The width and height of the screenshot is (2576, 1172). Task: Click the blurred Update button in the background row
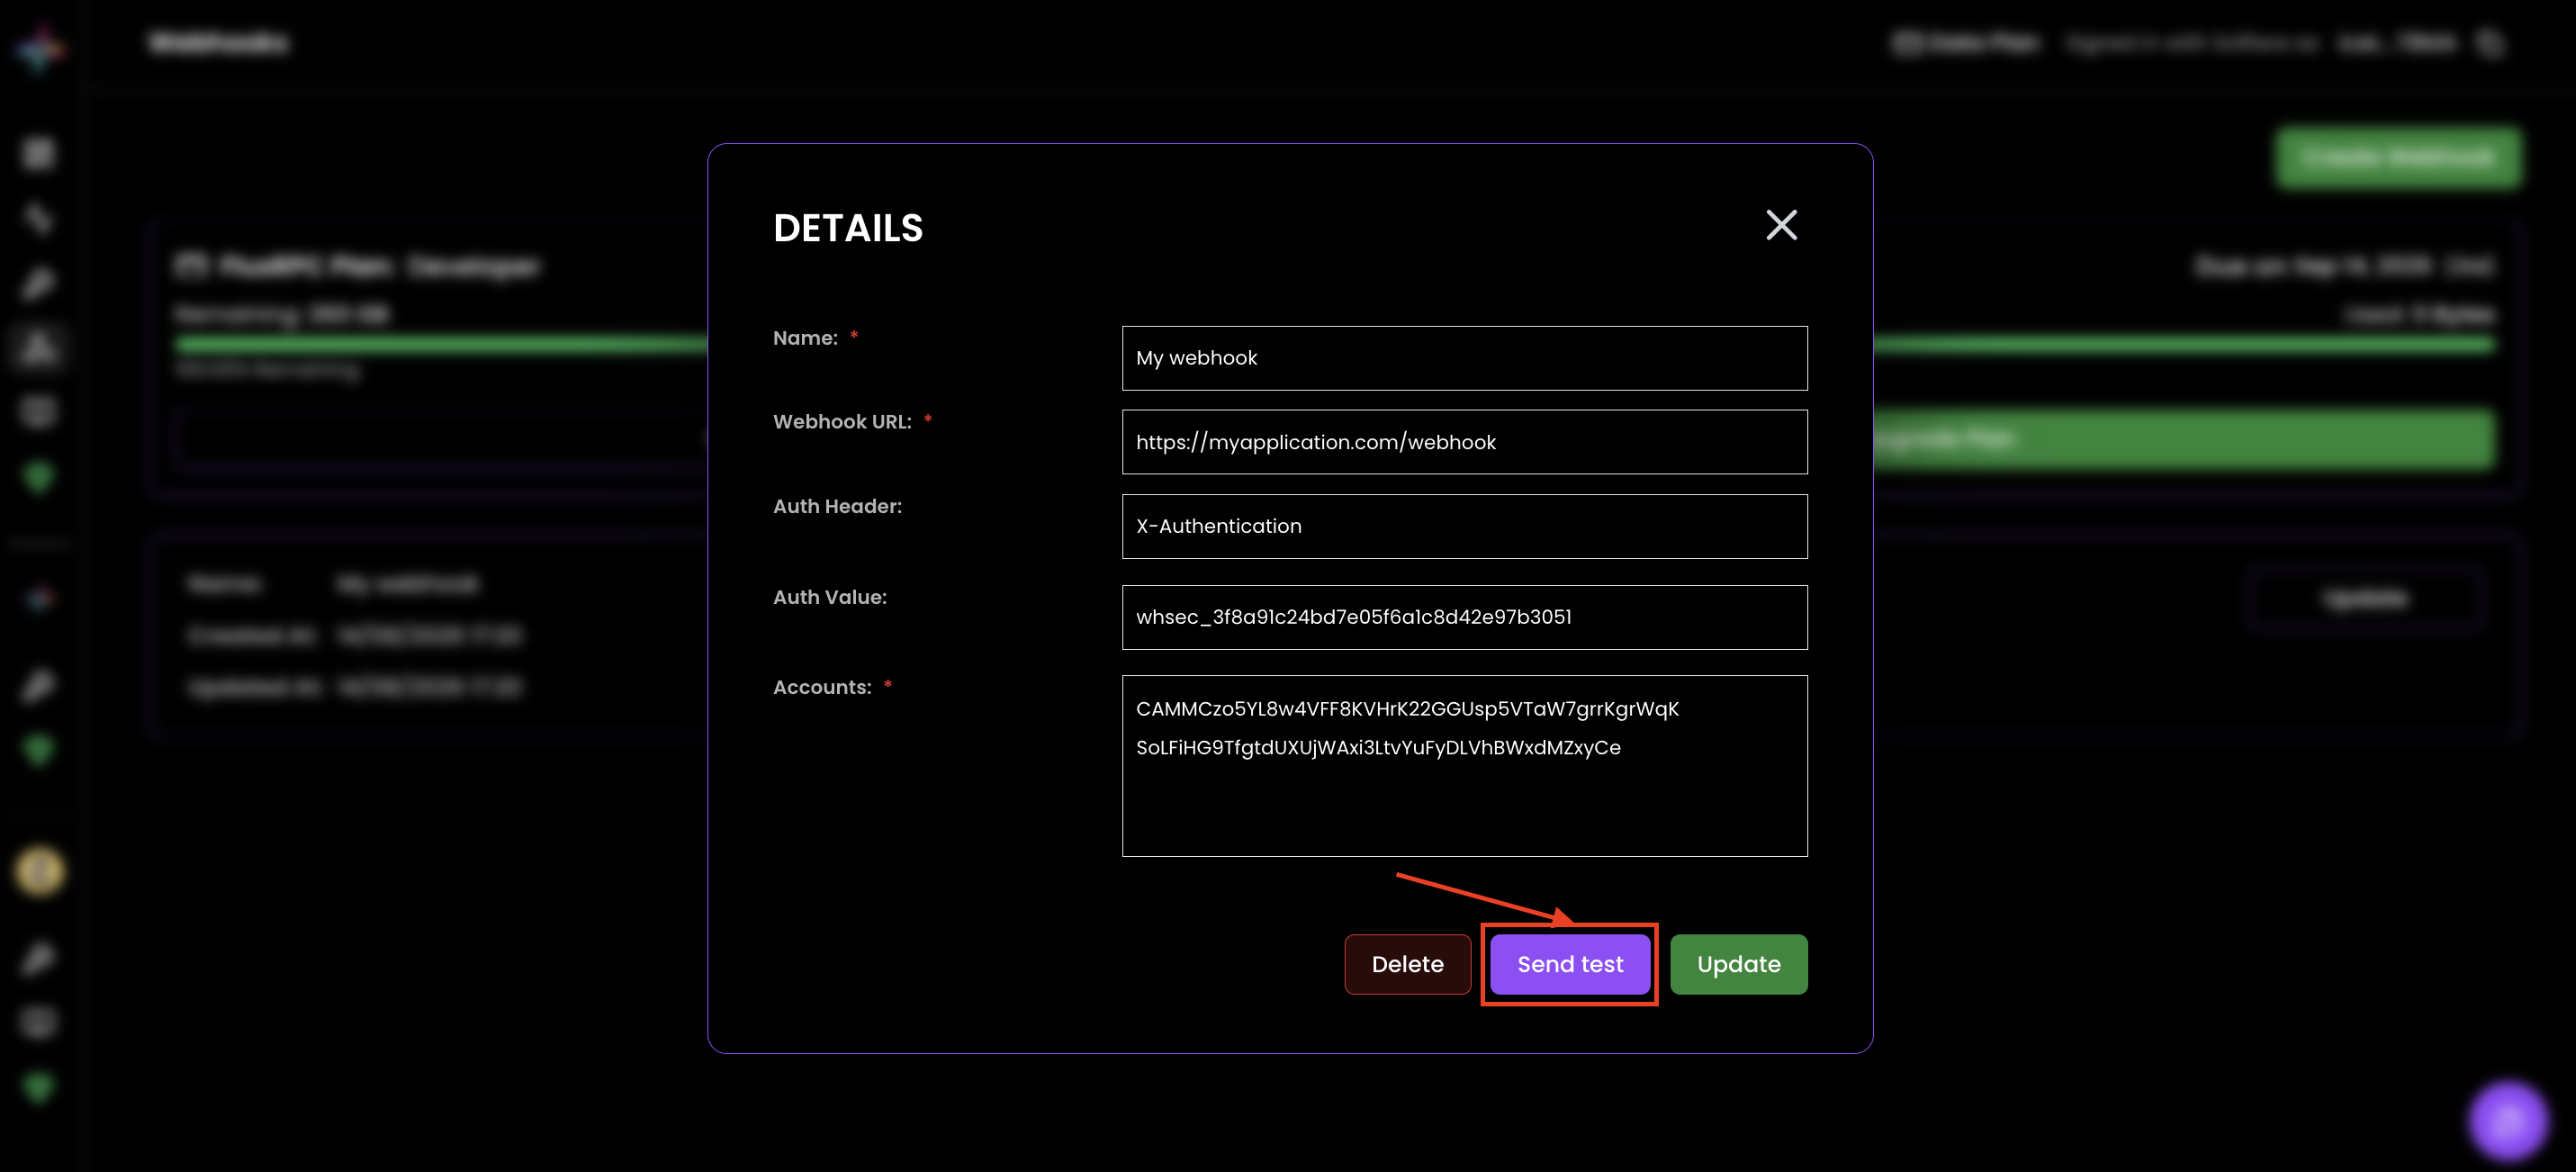[x=2365, y=598]
